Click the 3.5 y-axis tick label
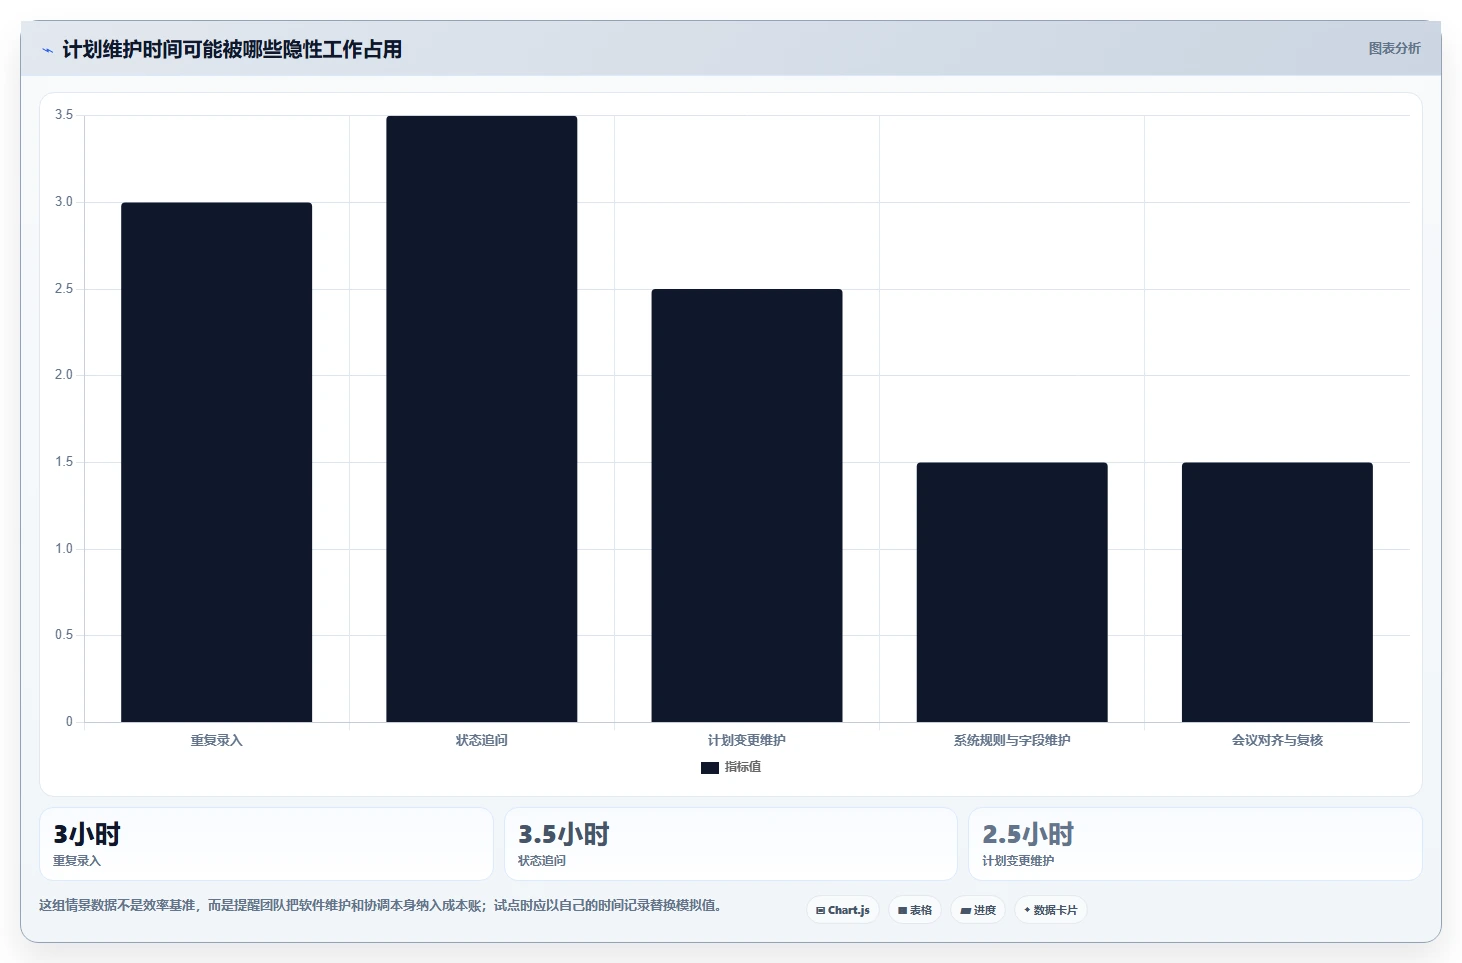The width and height of the screenshot is (1462, 963). pyautogui.click(x=64, y=115)
